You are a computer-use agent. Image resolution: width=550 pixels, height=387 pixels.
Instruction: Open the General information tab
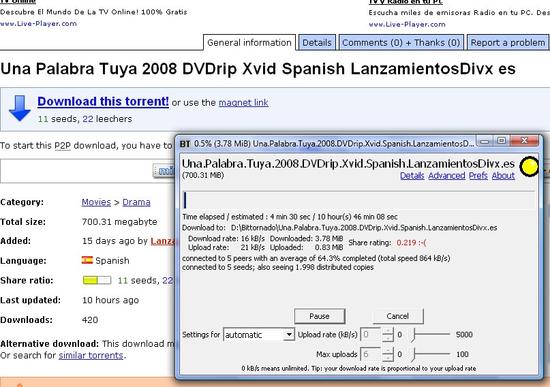249,43
